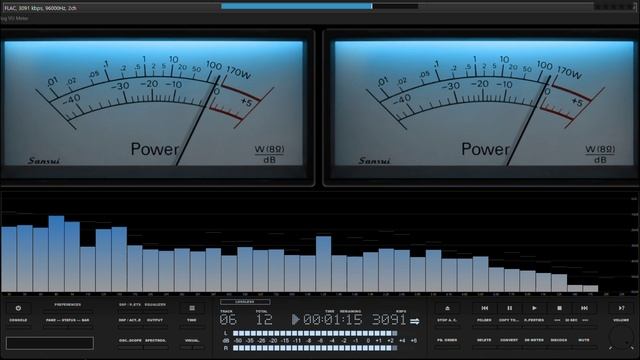Click the COPY TO... button

[509, 320]
